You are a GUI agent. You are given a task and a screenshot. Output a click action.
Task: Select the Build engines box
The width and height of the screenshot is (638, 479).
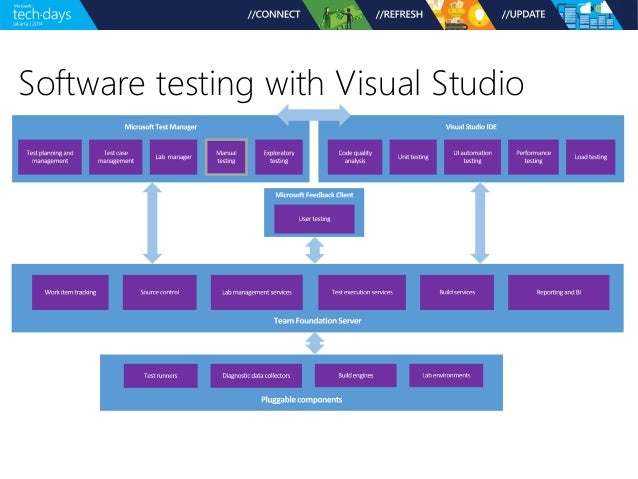(356, 376)
